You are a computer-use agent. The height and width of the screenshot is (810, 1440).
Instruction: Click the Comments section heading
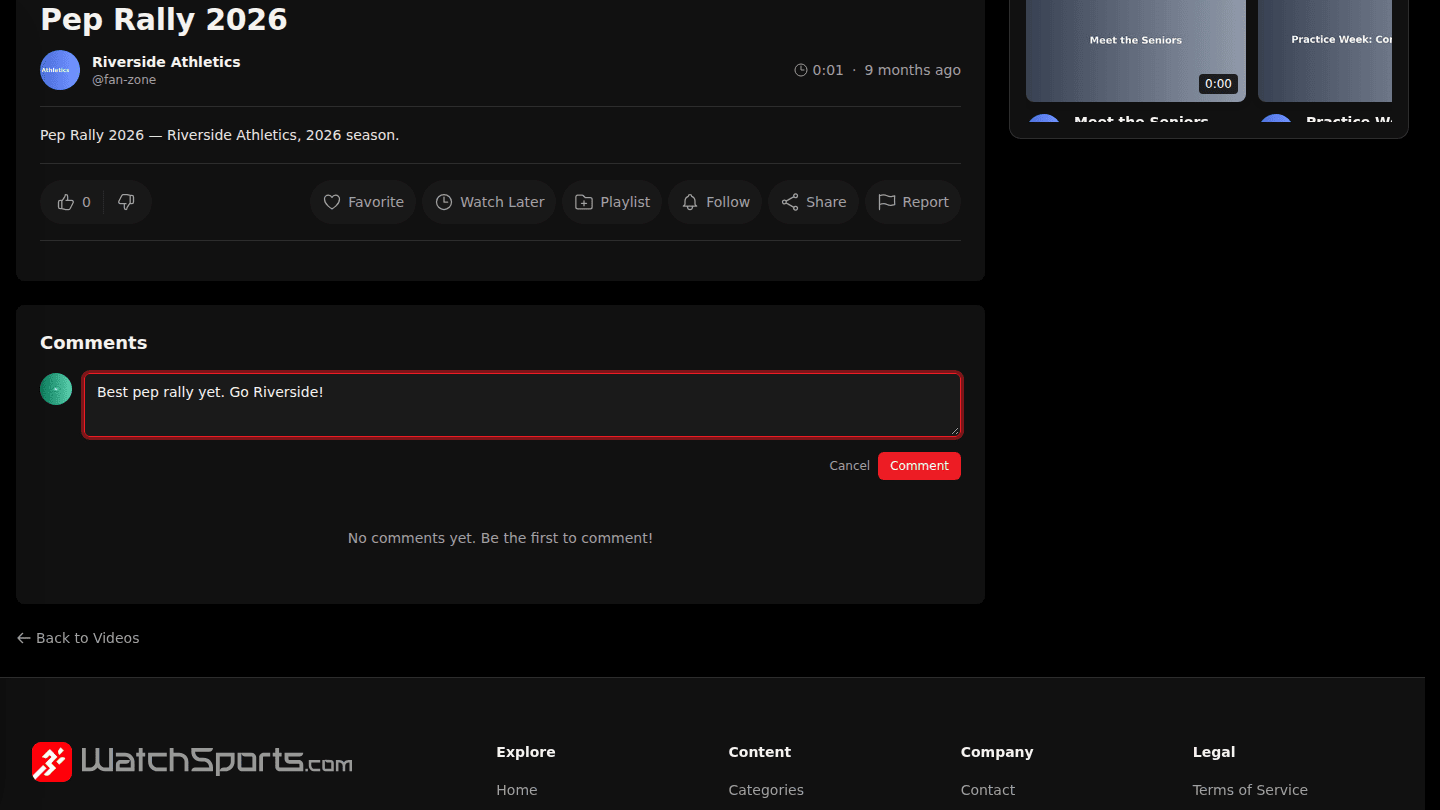94,343
